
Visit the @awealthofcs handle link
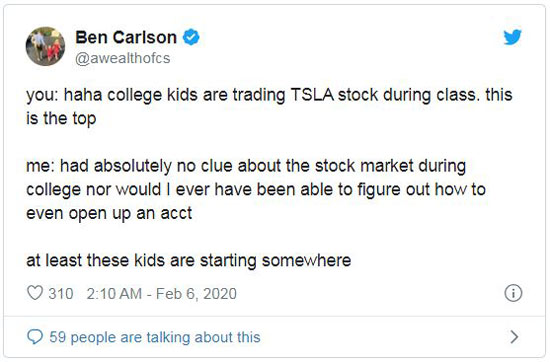(x=122, y=58)
